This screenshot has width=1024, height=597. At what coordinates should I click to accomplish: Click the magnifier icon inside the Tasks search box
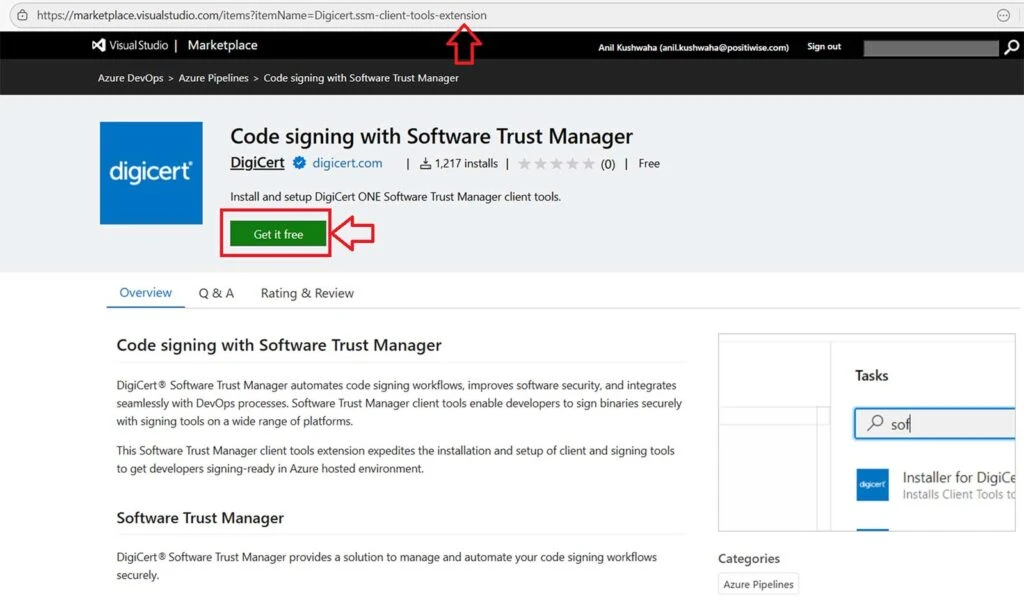point(874,423)
